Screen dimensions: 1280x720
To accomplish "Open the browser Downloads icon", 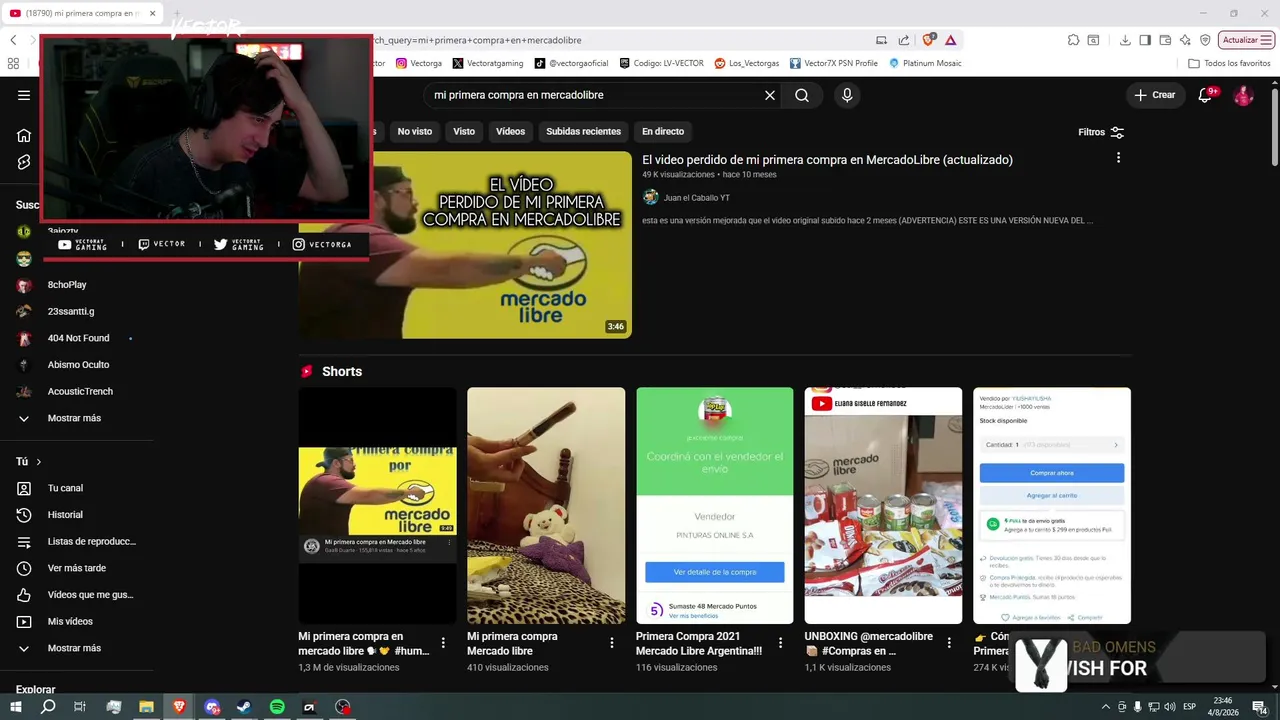I will (x=1125, y=40).
